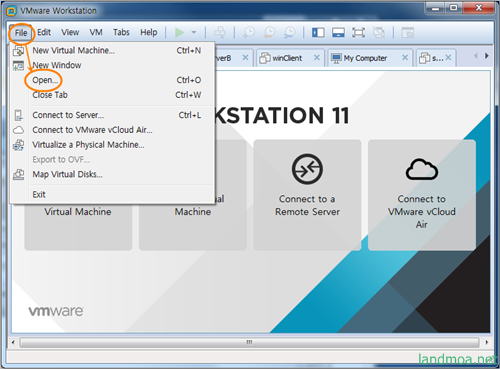Click the horizontal scrollbar right arrow
Viewport: 500px width, 369px height.
487,342
